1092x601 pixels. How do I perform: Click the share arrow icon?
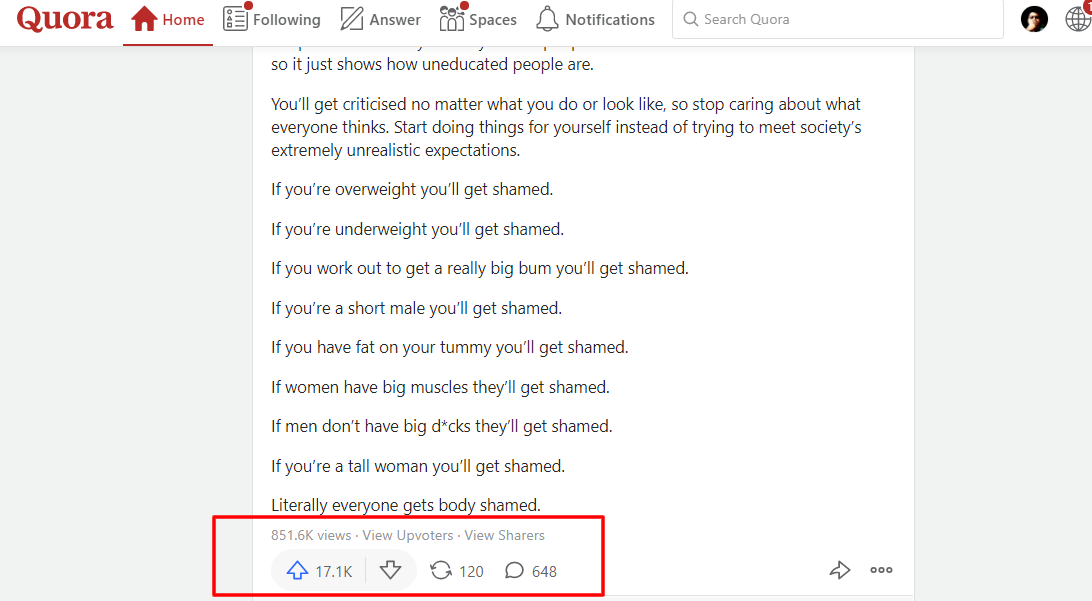tap(840, 569)
